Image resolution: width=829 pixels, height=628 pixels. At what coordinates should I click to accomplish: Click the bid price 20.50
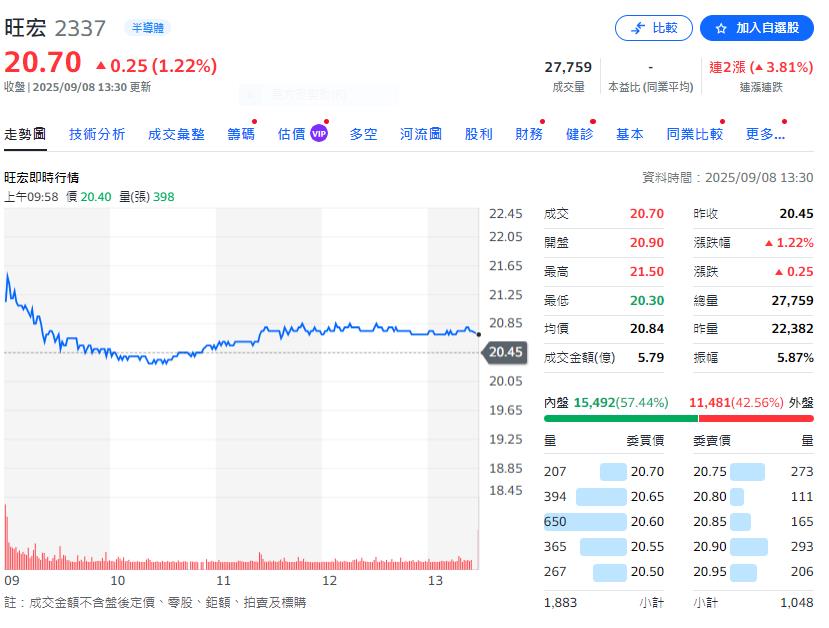pyautogui.click(x=647, y=572)
